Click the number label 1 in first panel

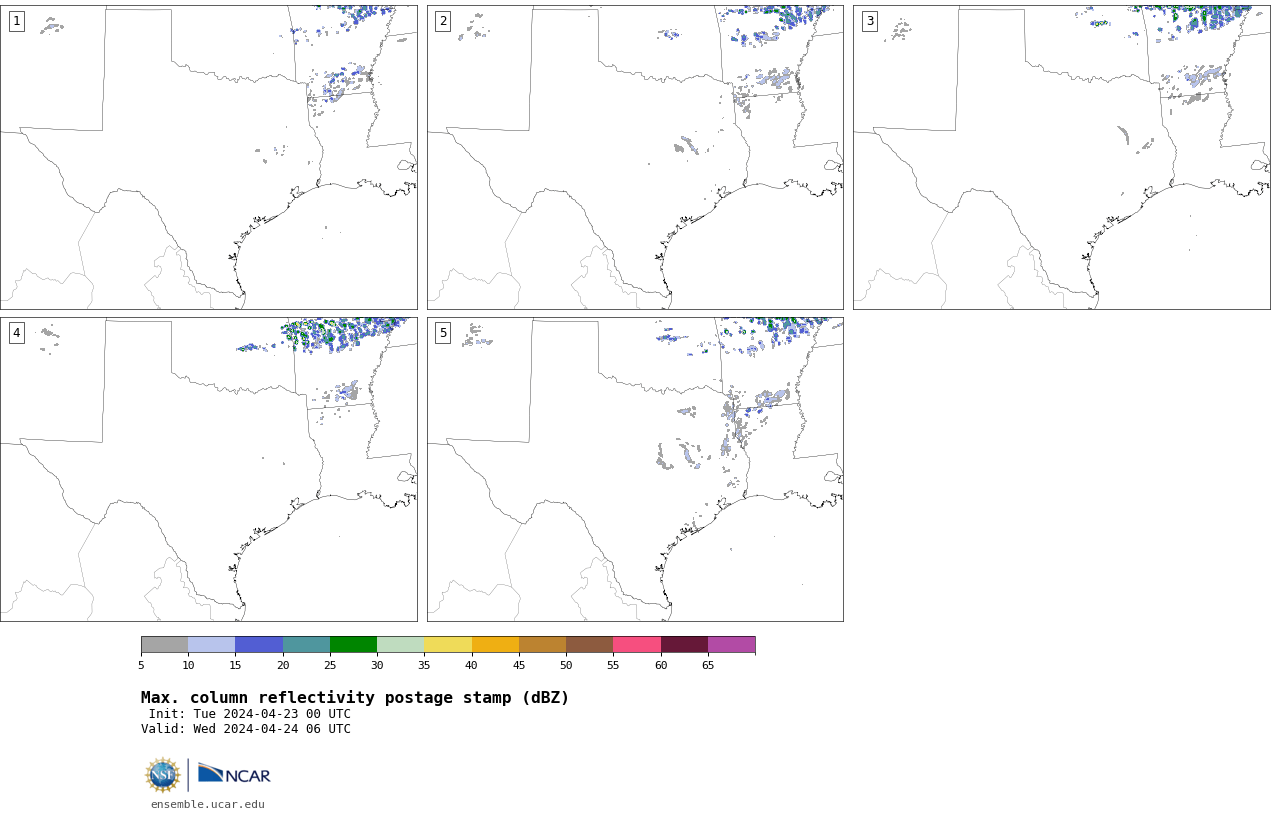(16, 21)
